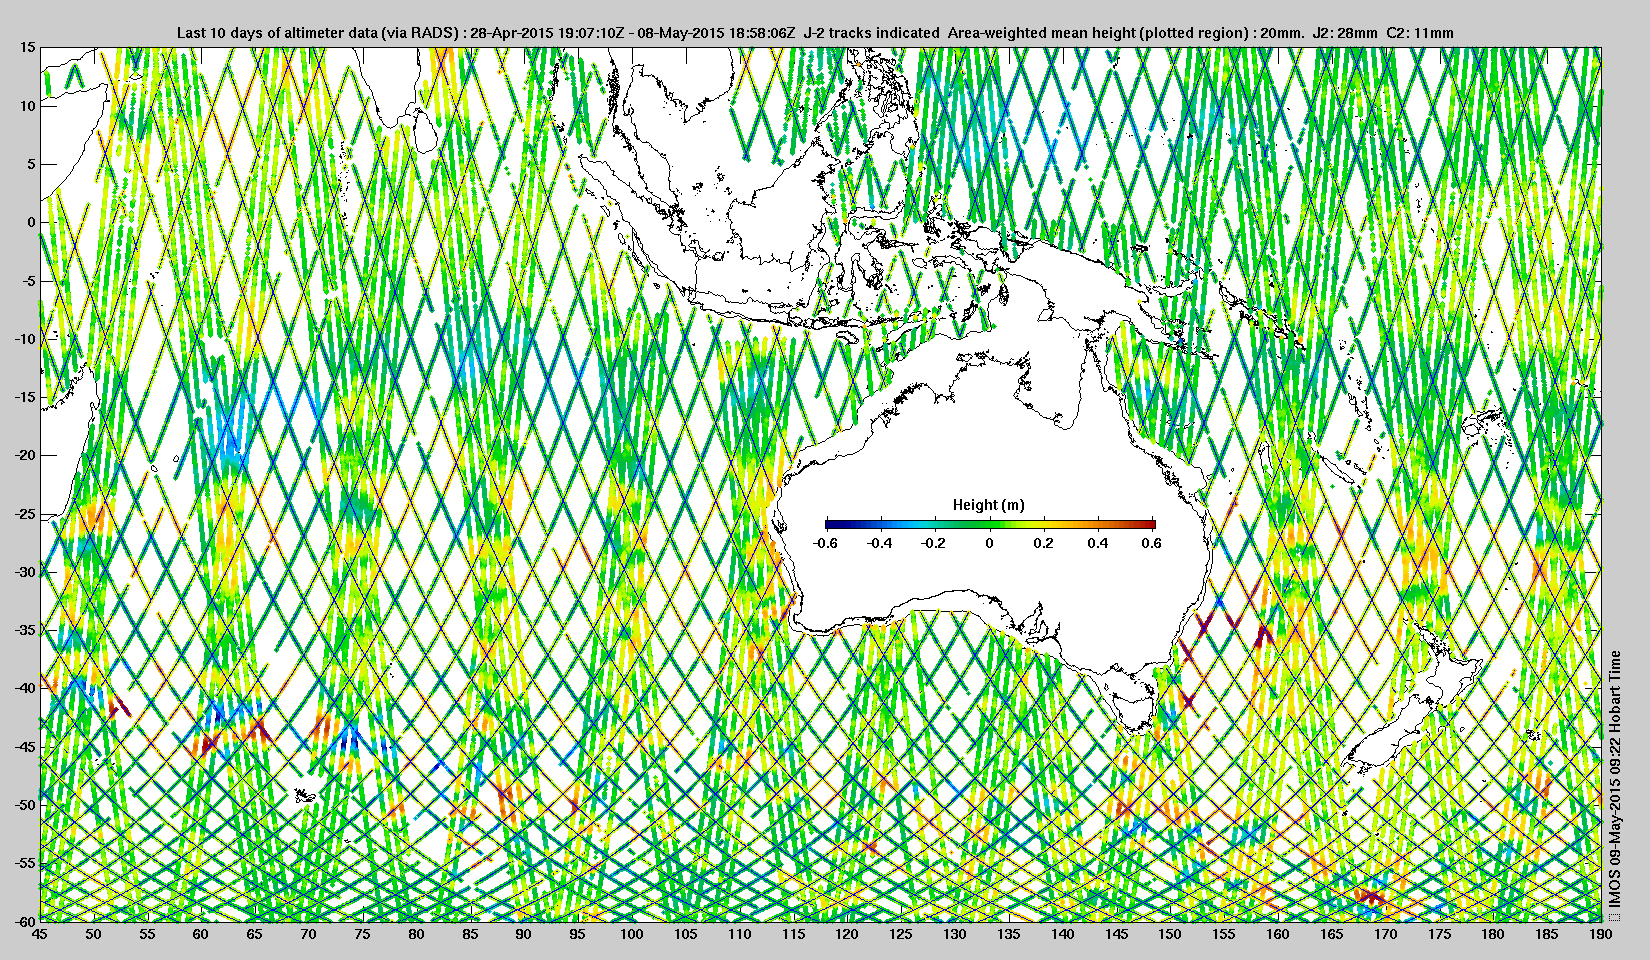Click the height colorbar gradient strip

[x=990, y=524]
